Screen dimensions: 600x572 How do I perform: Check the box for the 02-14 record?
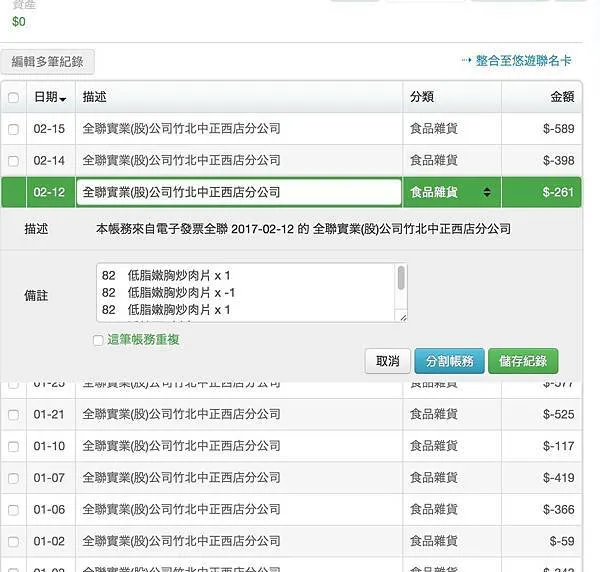pyautogui.click(x=13, y=161)
